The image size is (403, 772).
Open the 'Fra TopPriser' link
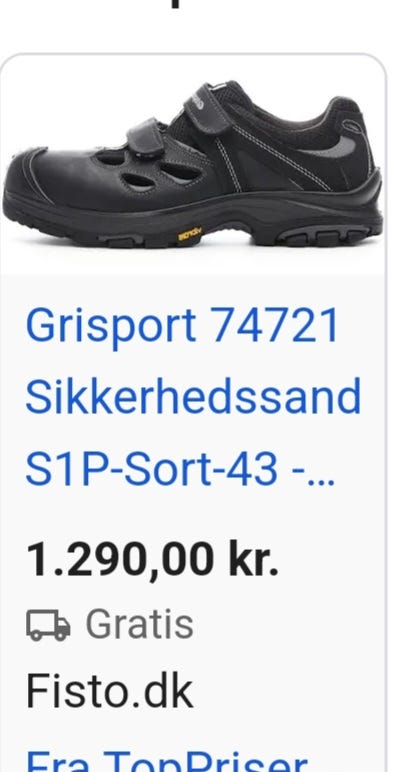[167, 761]
